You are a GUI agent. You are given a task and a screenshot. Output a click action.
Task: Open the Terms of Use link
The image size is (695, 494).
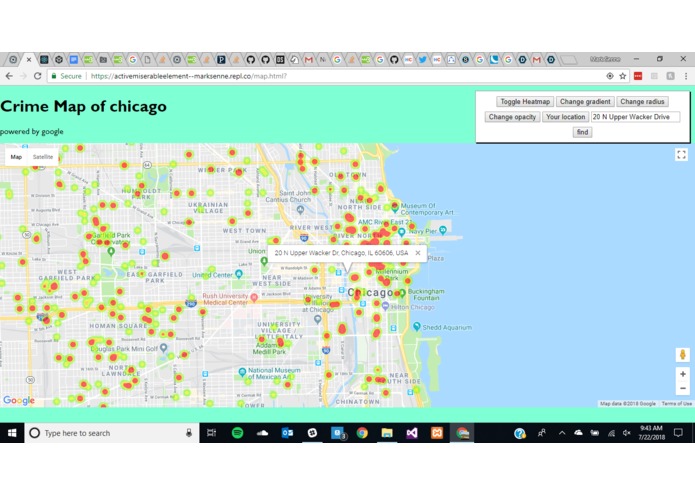point(676,404)
